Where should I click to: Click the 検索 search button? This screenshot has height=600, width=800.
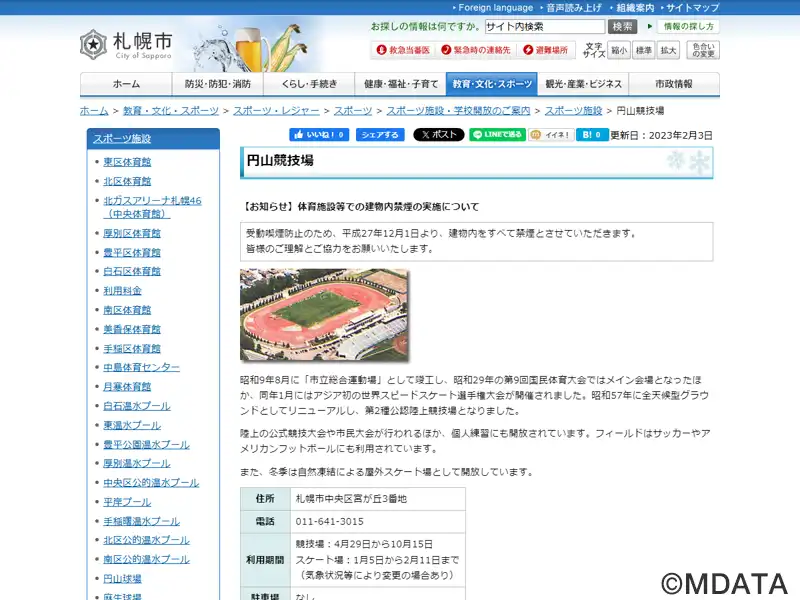(622, 27)
